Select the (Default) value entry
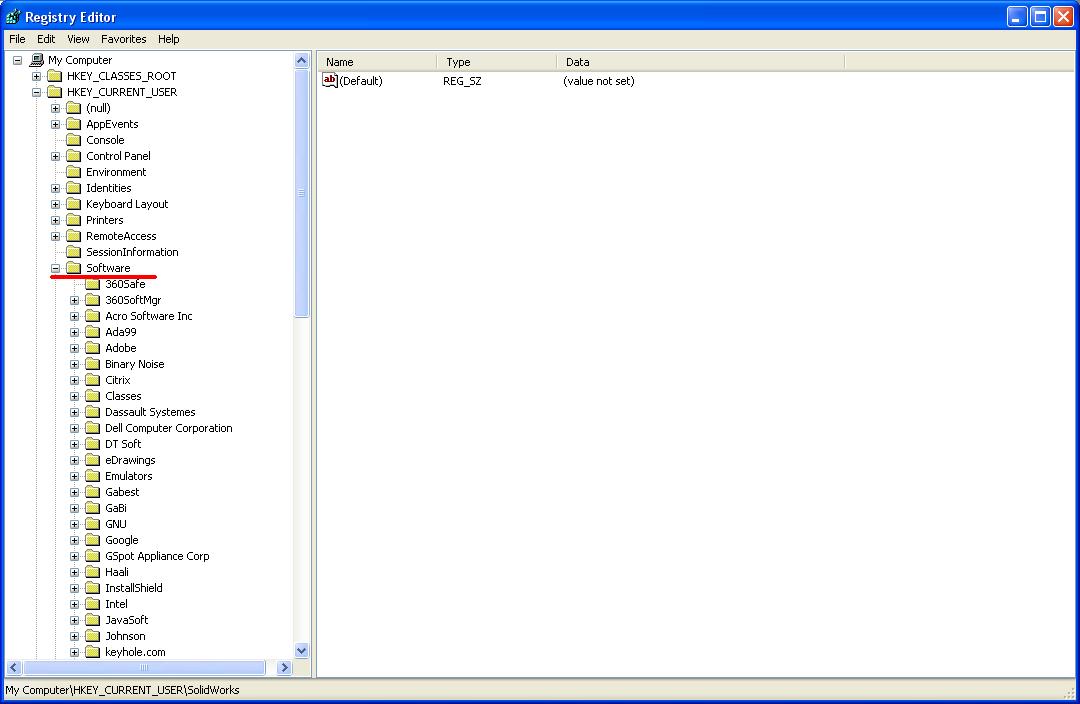Viewport: 1080px width, 704px height. (x=360, y=81)
